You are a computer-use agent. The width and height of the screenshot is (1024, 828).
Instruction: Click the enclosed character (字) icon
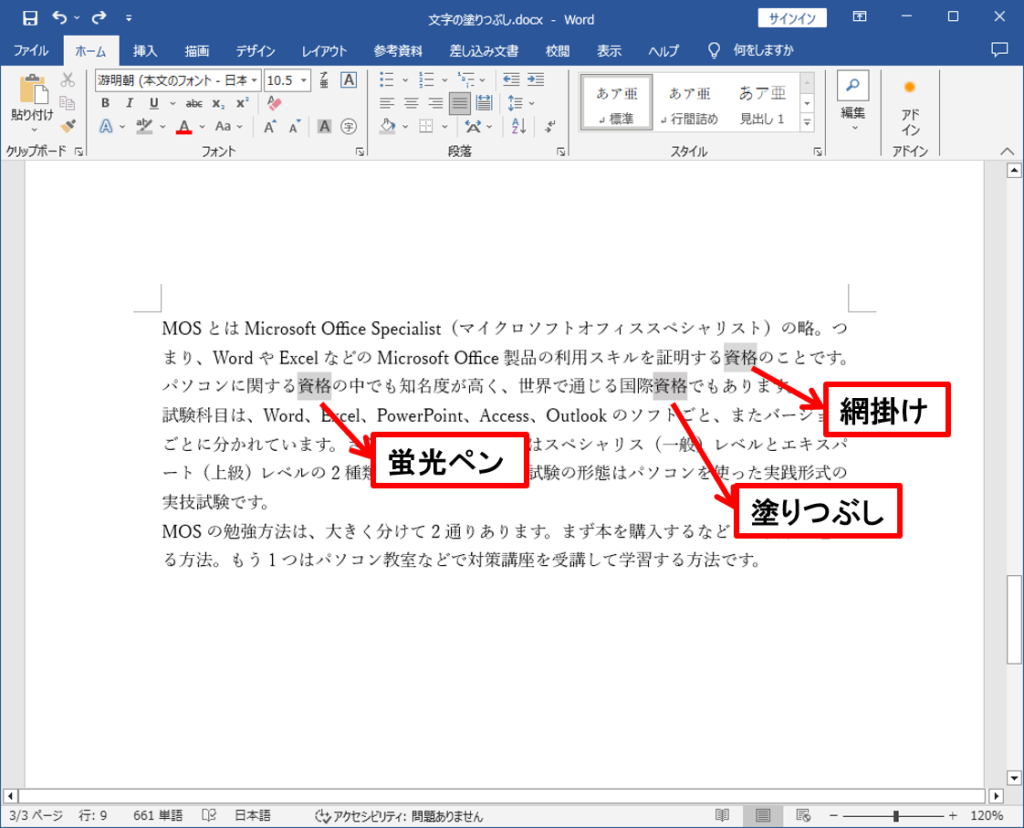pos(348,127)
